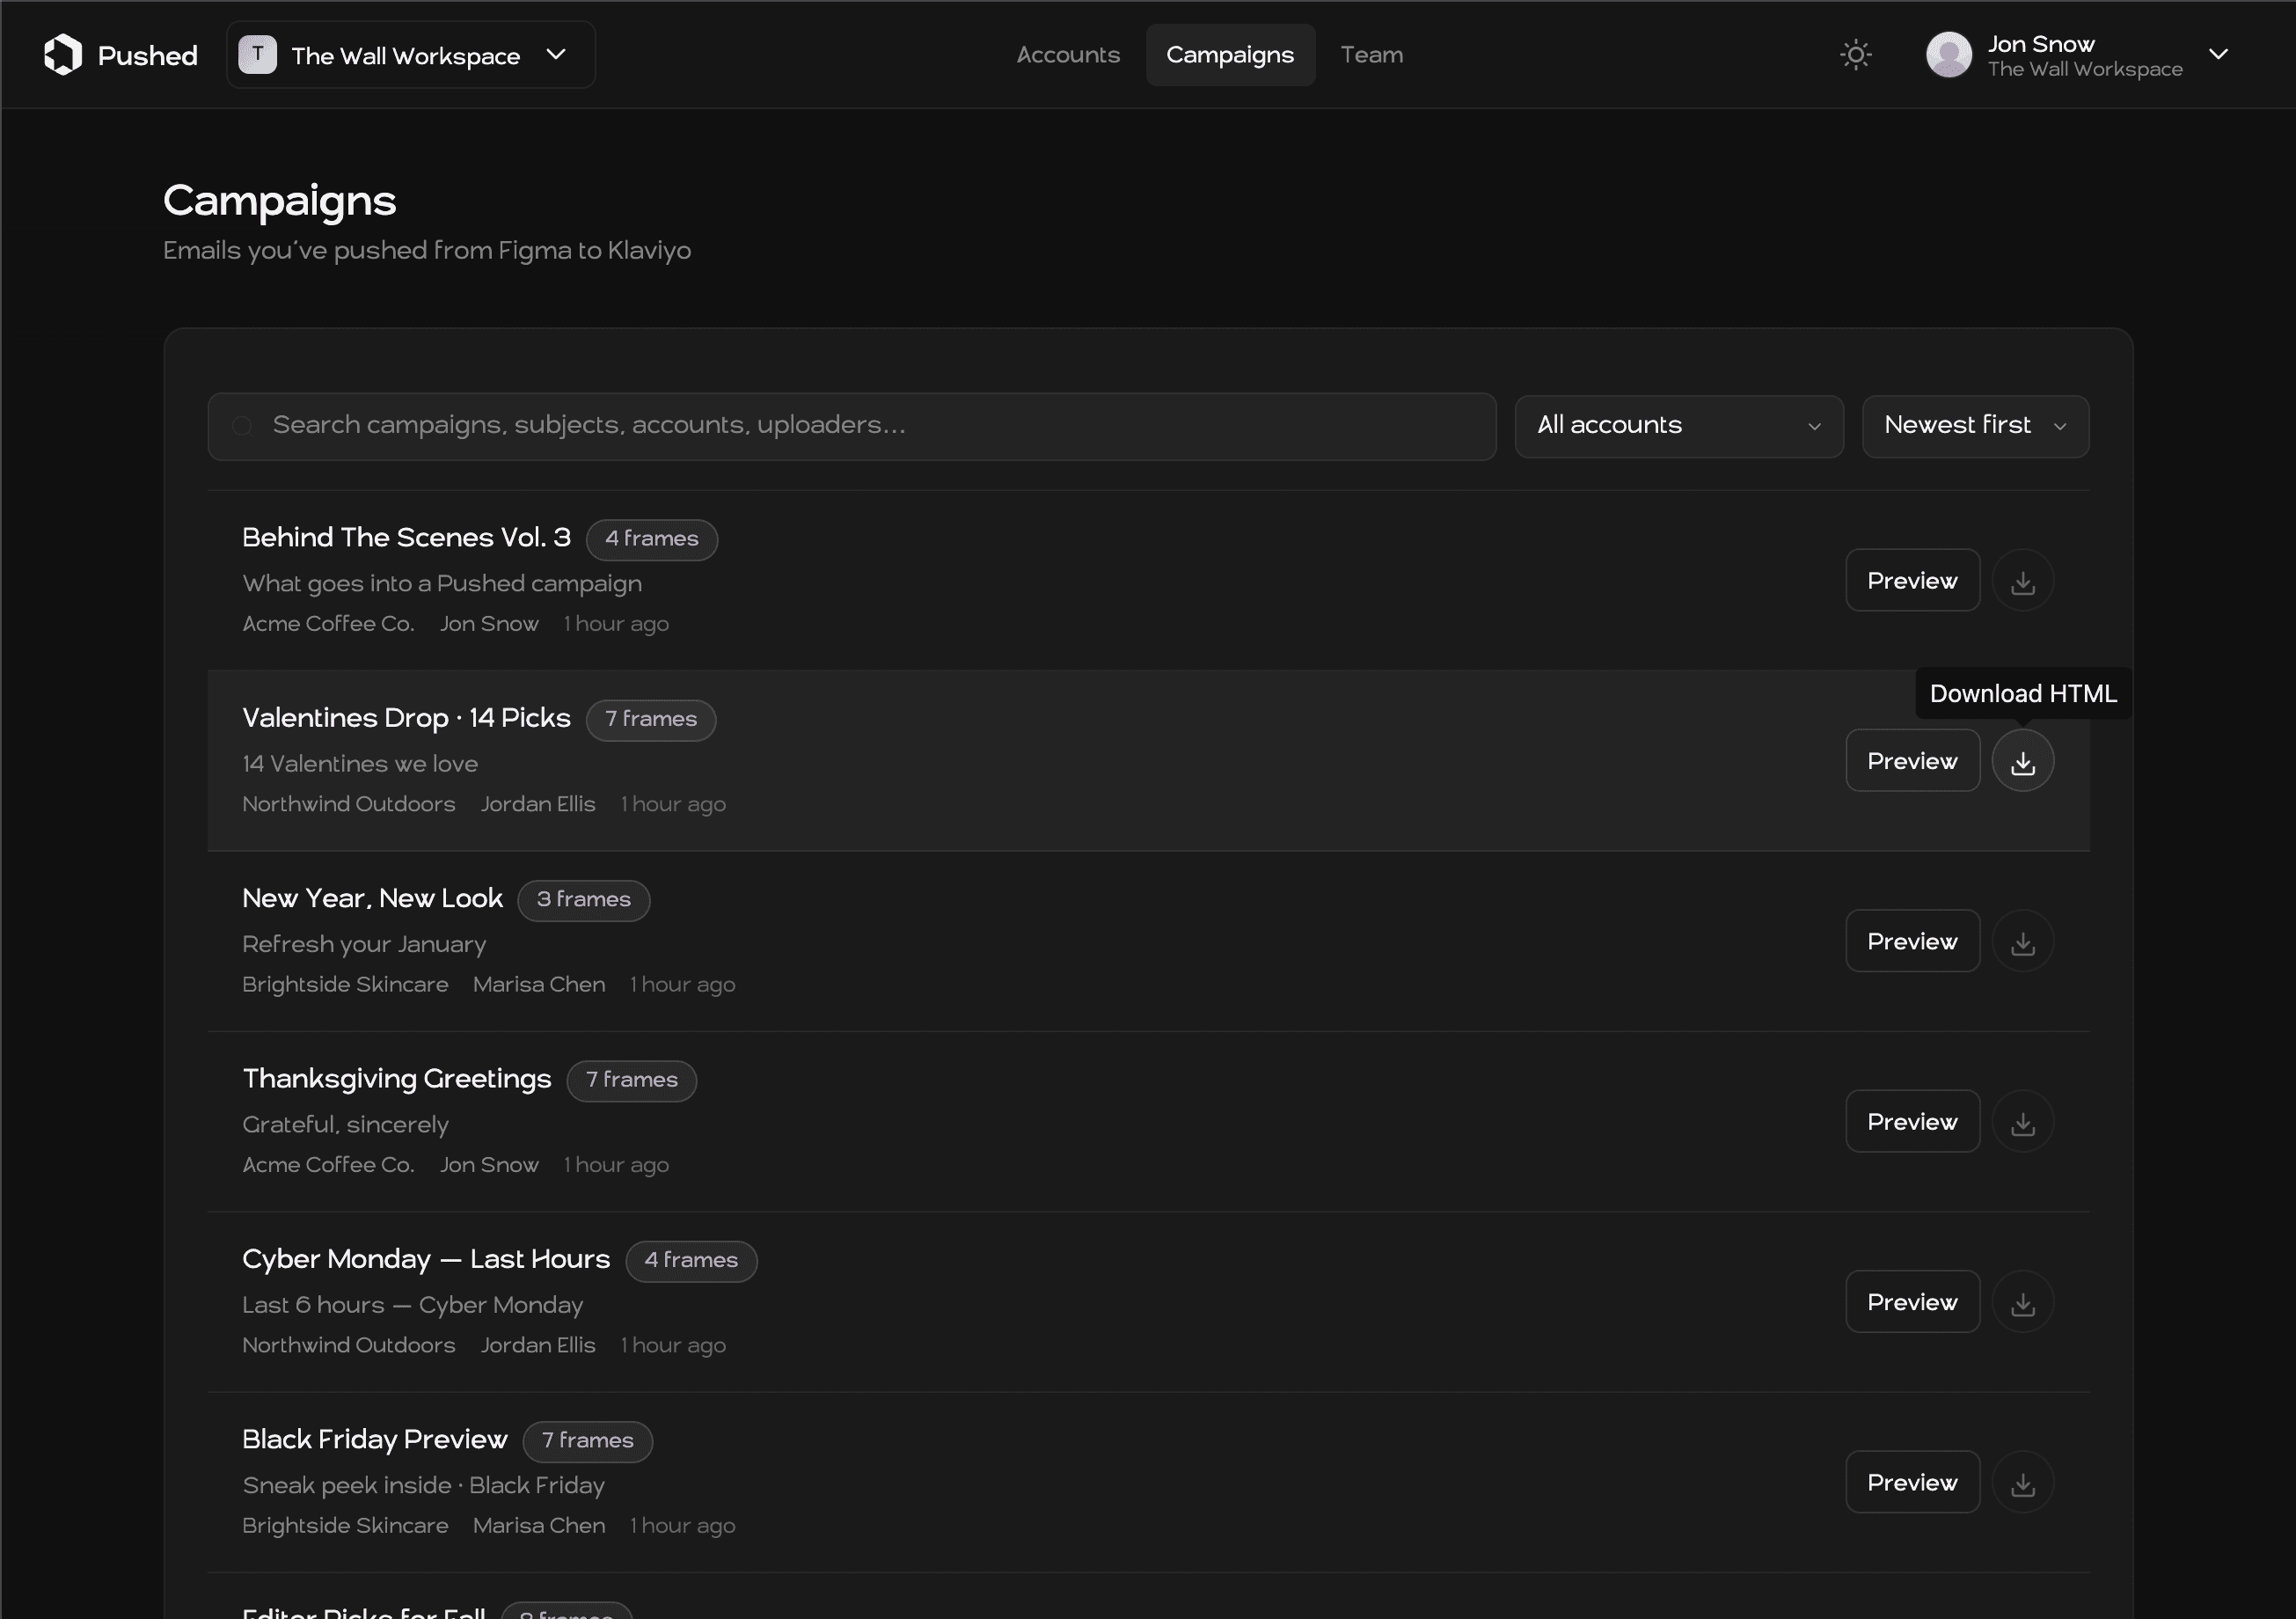
Task: Click subject What goes into a Pushed campaign
Action: pos(442,584)
